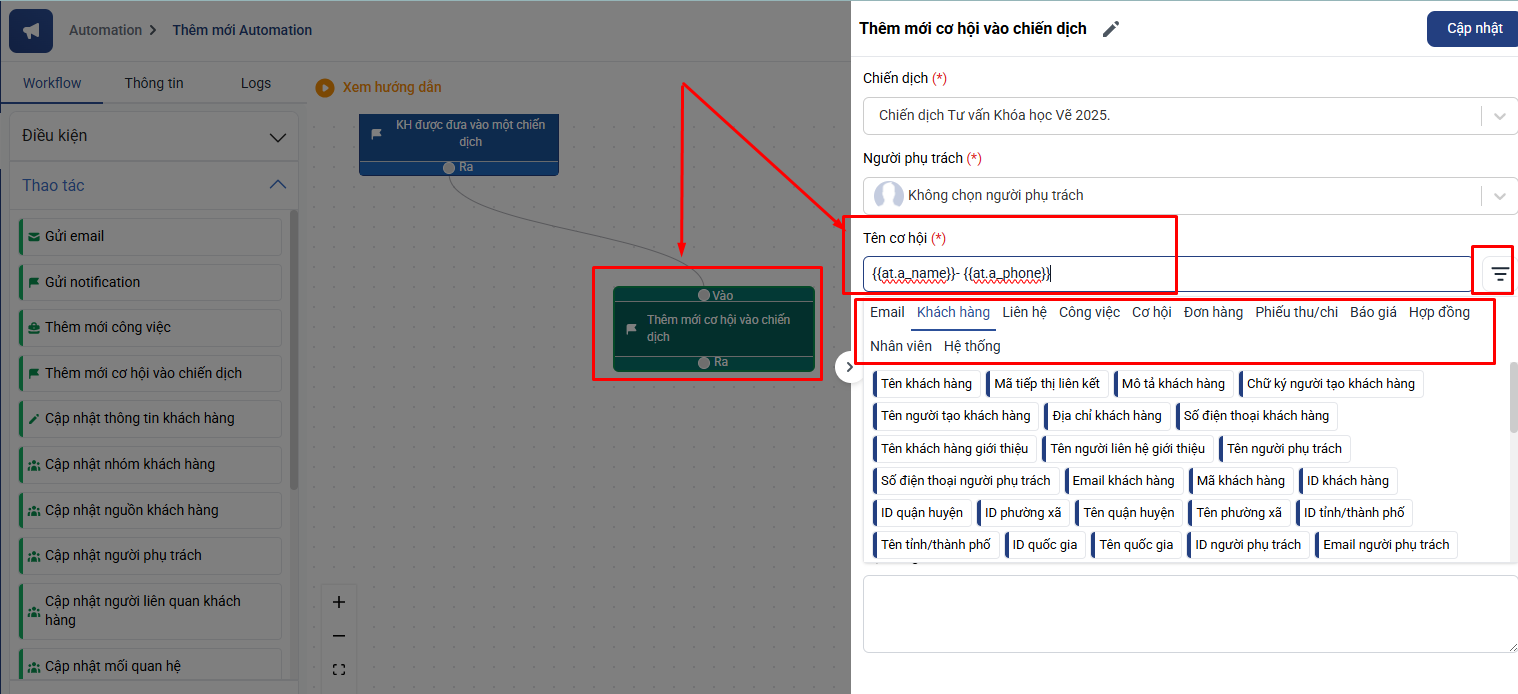Collapse the Thao tác section
The height and width of the screenshot is (694, 1518).
click(277, 185)
